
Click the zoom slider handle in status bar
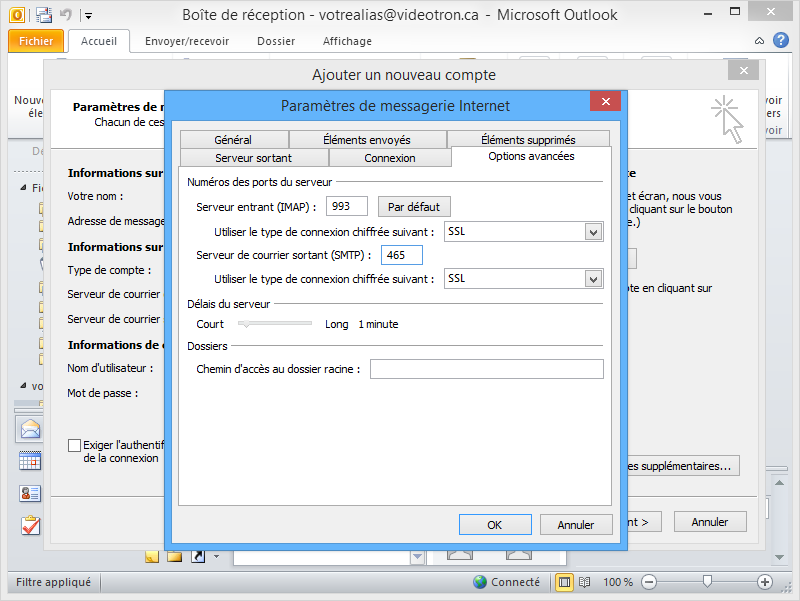[x=707, y=581]
